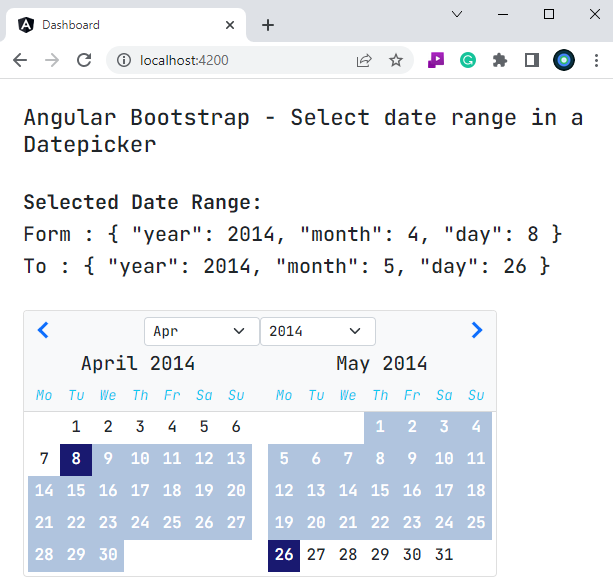Open the tab search chevron
Screen dimensions: 613x587
[x=457, y=14]
